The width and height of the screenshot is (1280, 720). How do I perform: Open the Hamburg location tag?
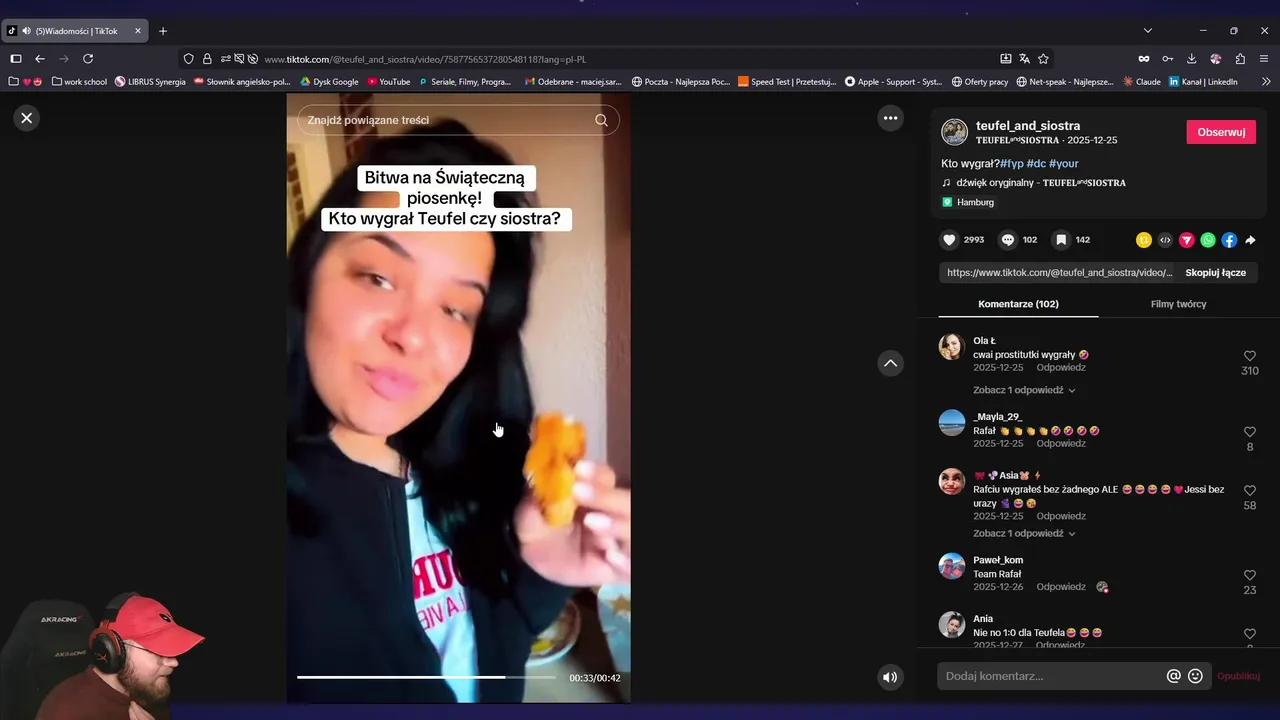point(968,202)
